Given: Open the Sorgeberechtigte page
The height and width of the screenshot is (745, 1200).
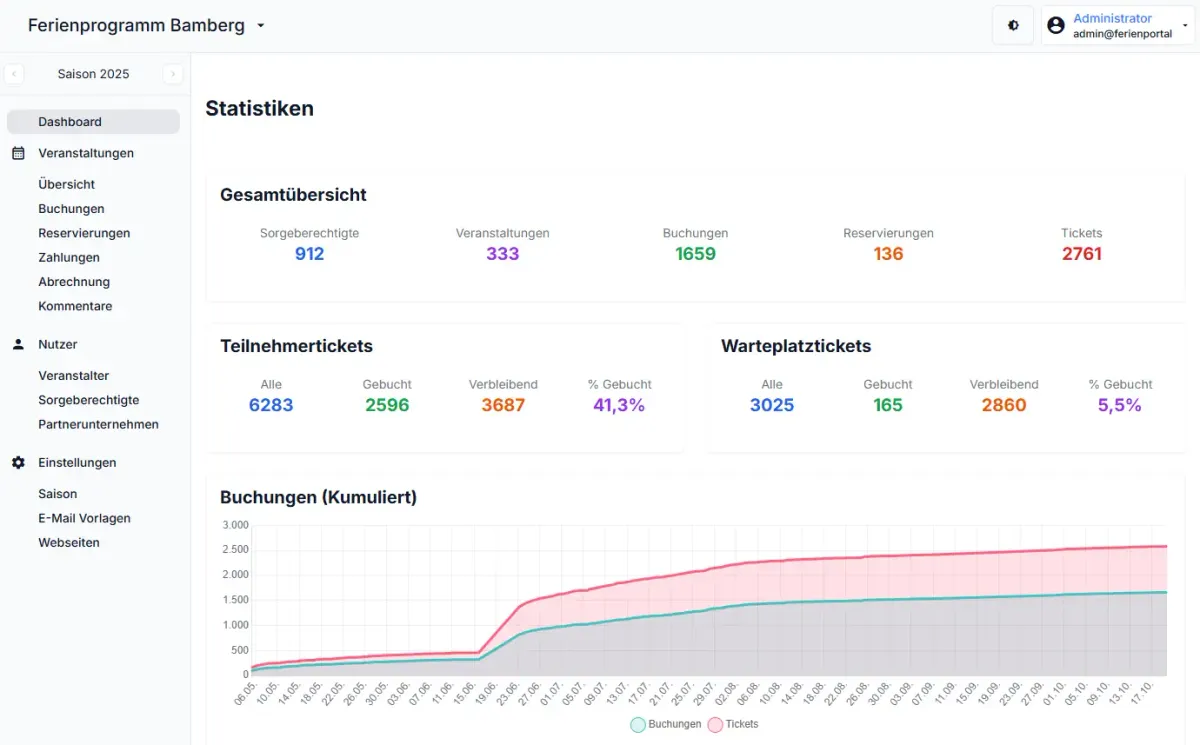Looking at the screenshot, I should point(86,399).
